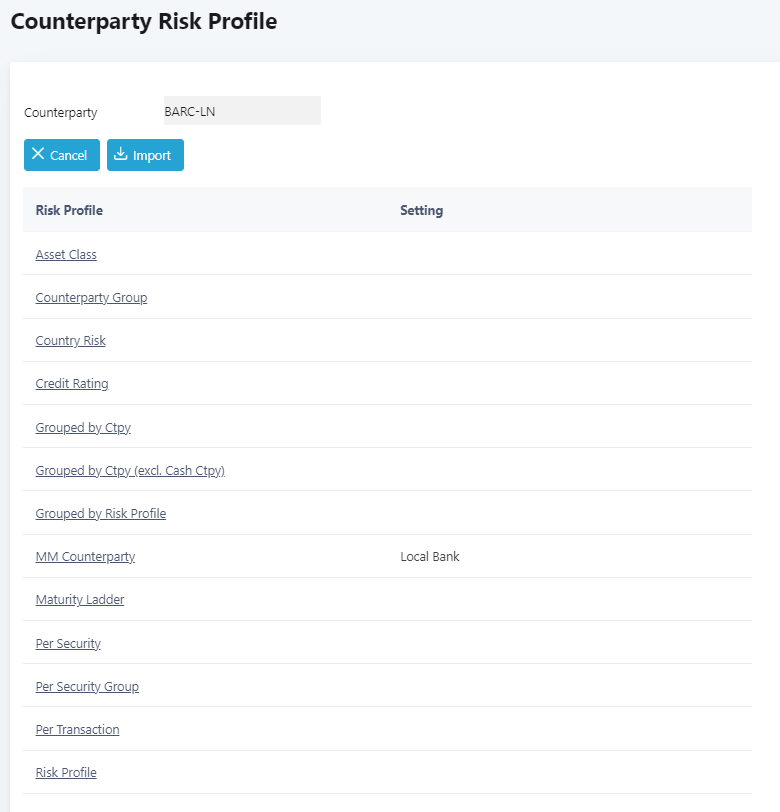Select the Per Security Group link
Image resolution: width=780 pixels, height=812 pixels.
(87, 687)
